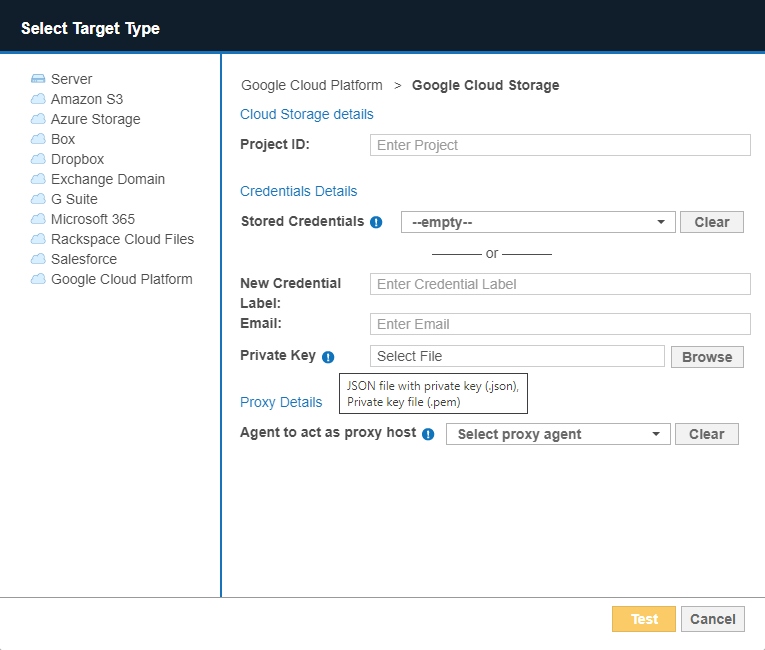Clear the stored credentials selection
Screen dimensions: 765x650
711,222
